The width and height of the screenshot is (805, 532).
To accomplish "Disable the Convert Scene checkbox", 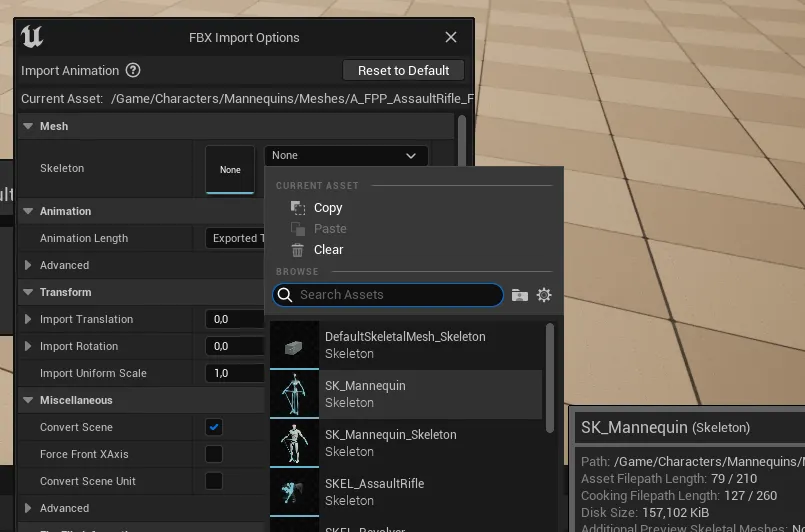I will [x=214, y=427].
